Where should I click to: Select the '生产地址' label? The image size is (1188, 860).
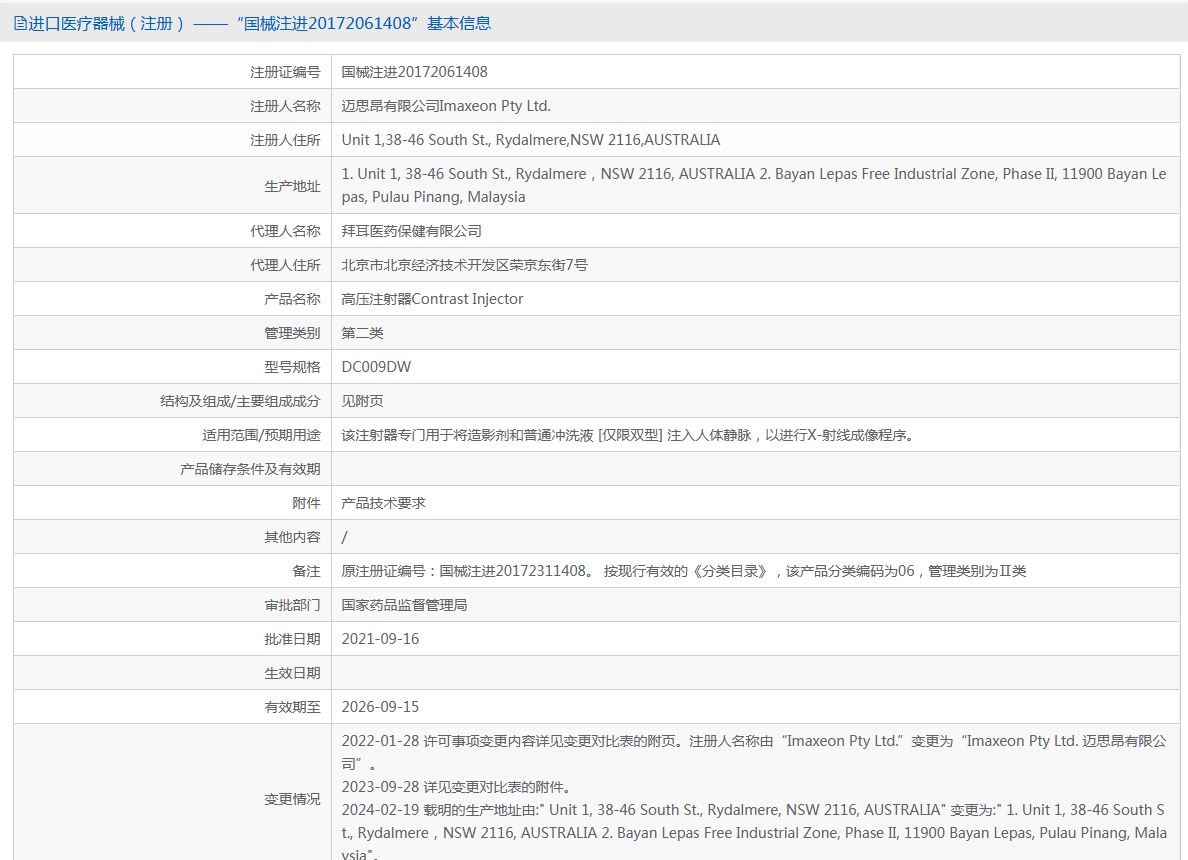pyautogui.click(x=292, y=186)
